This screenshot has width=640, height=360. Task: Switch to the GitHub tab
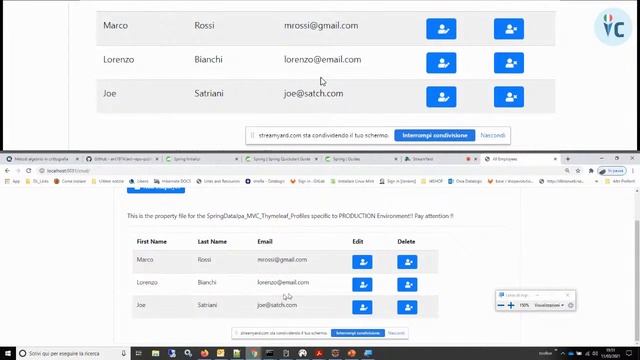122,159
